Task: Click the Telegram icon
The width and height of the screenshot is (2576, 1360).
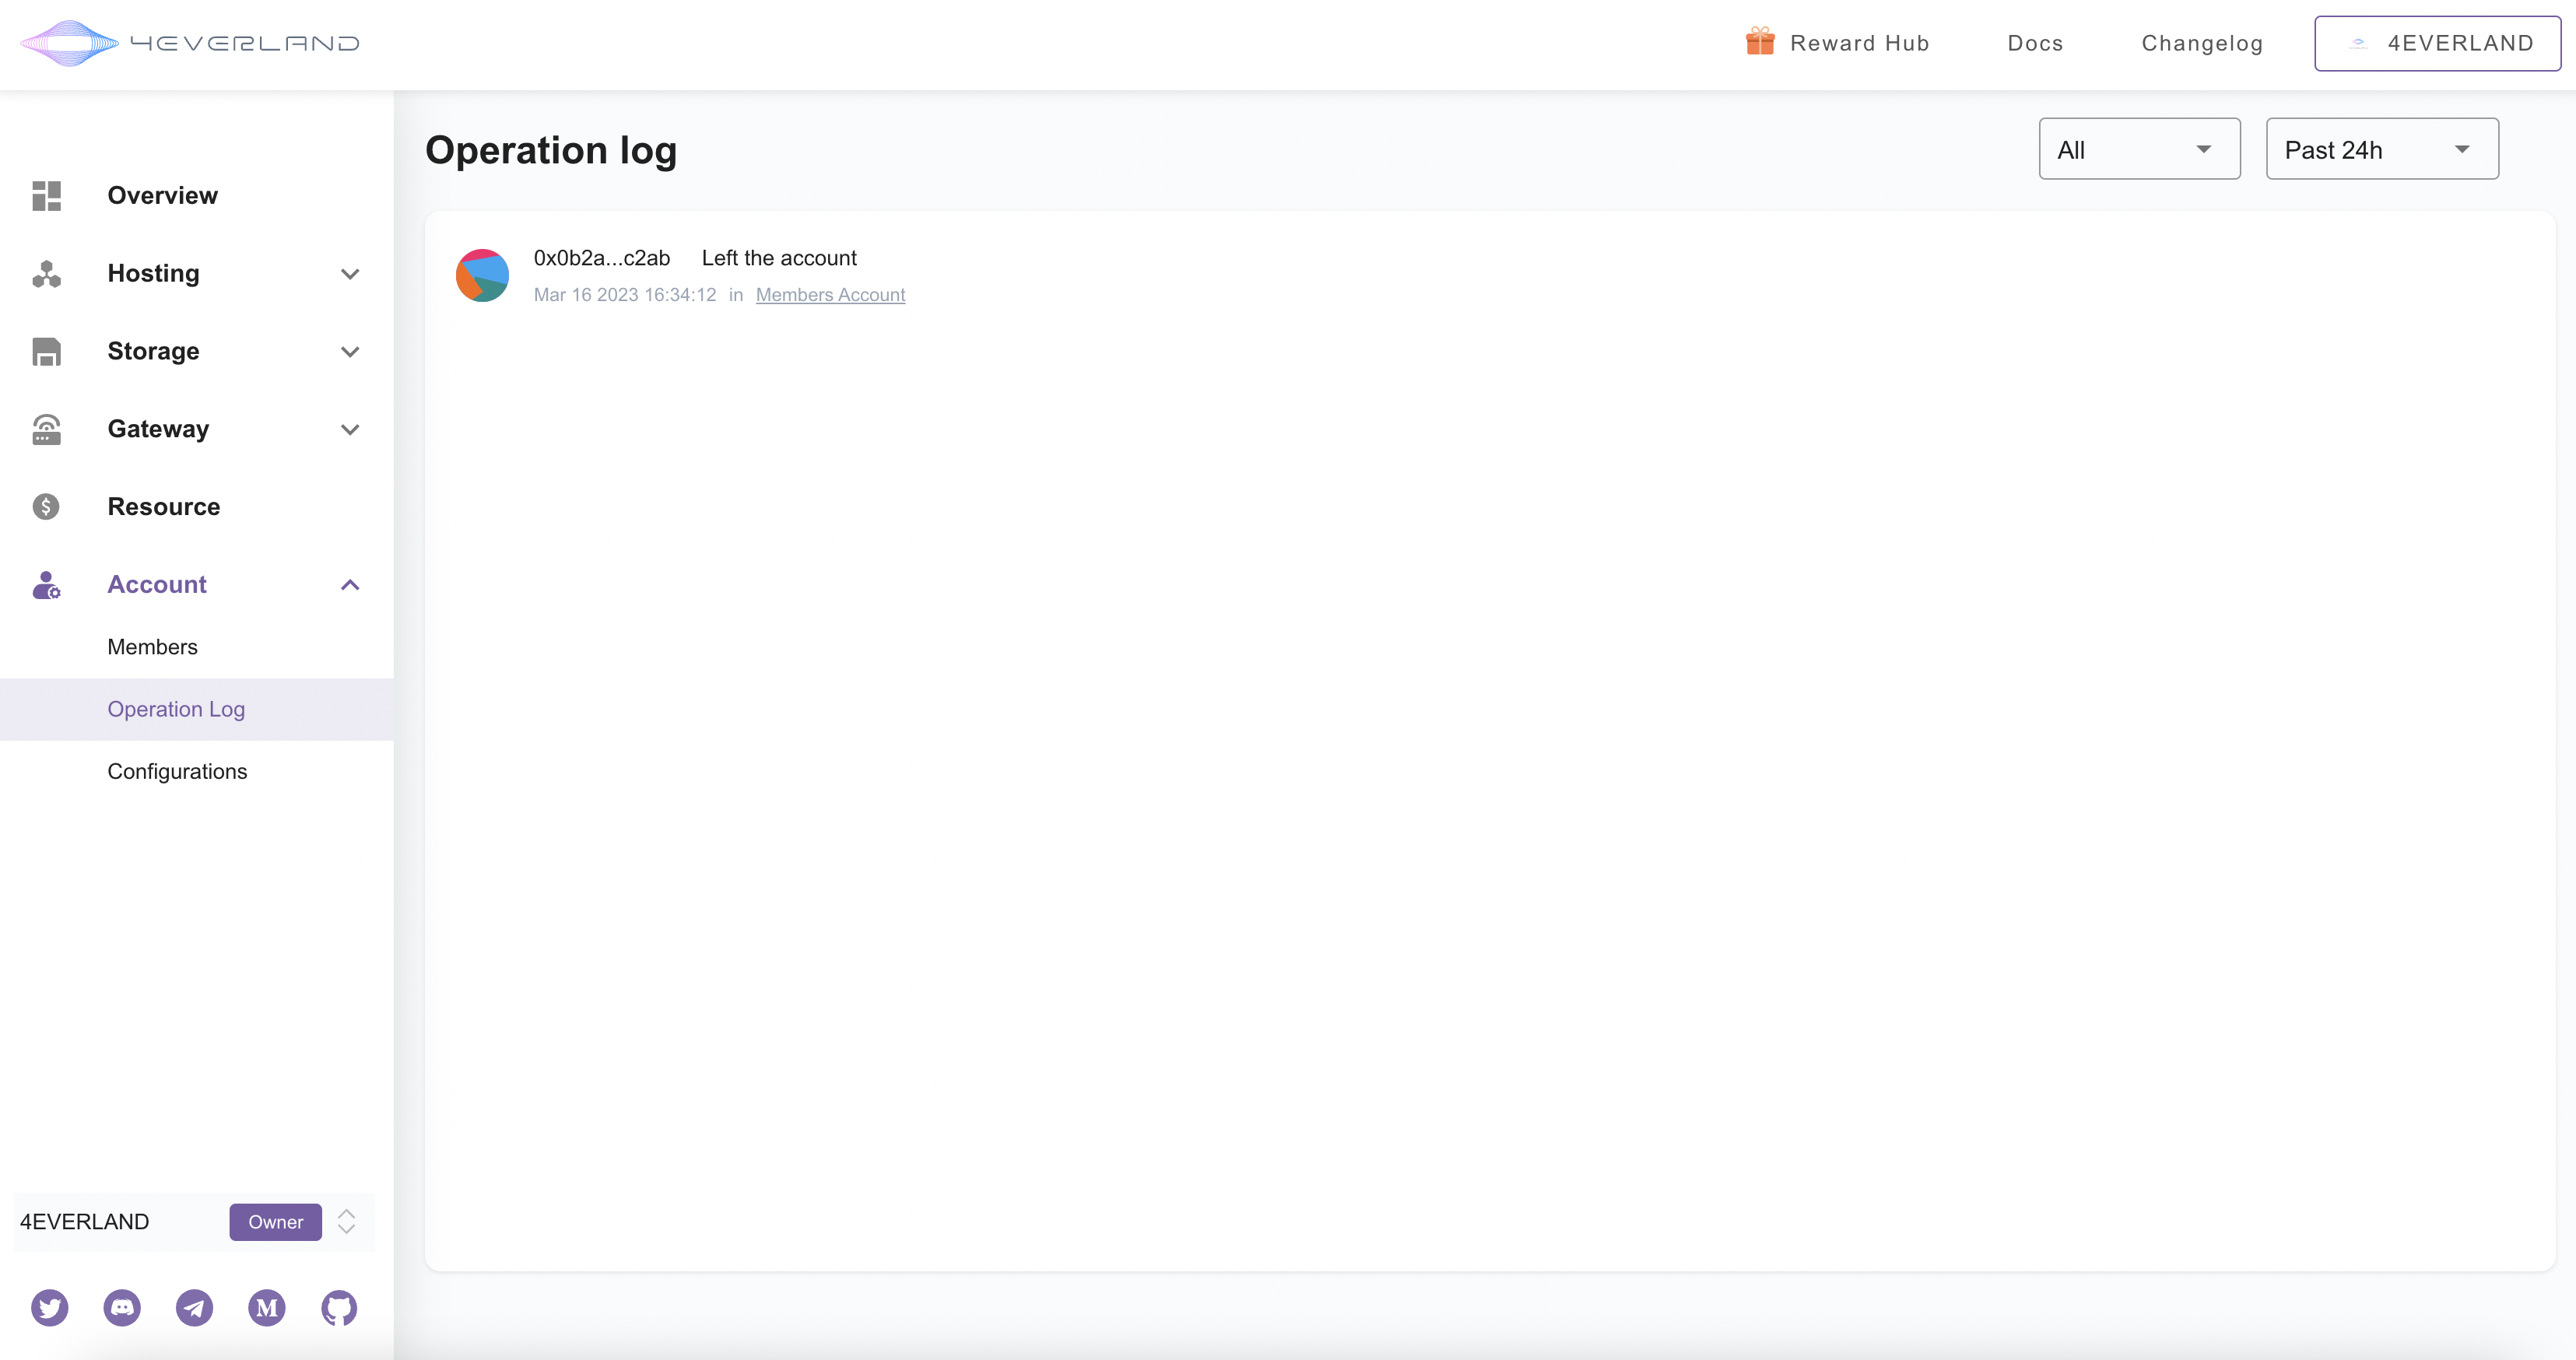Action: coord(194,1307)
